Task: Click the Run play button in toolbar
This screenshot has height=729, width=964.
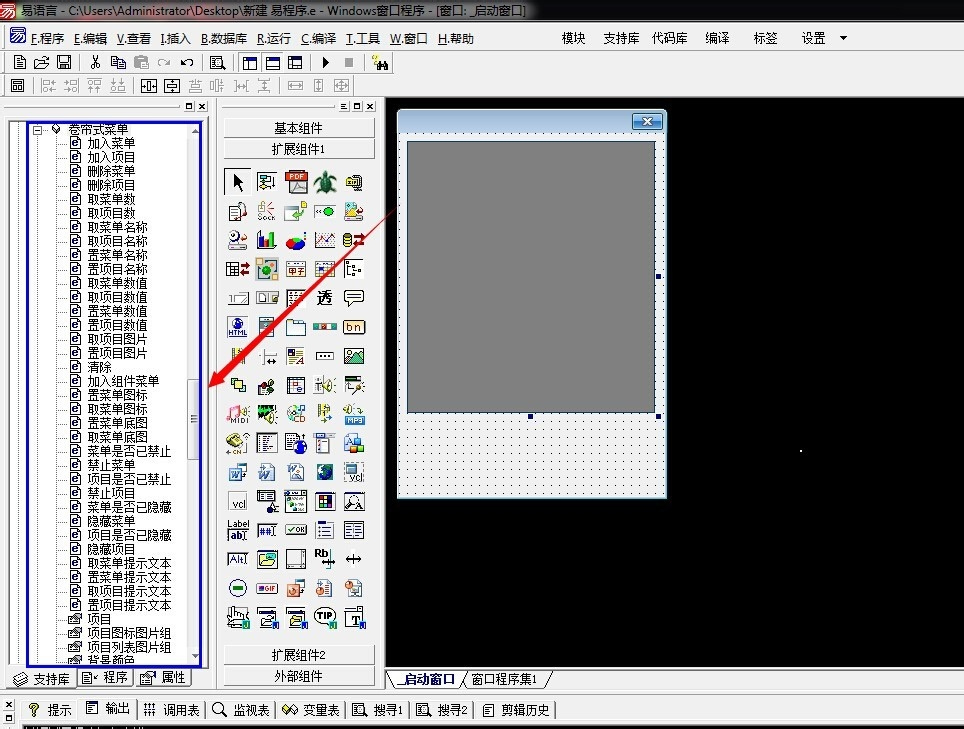Action: tap(326, 63)
